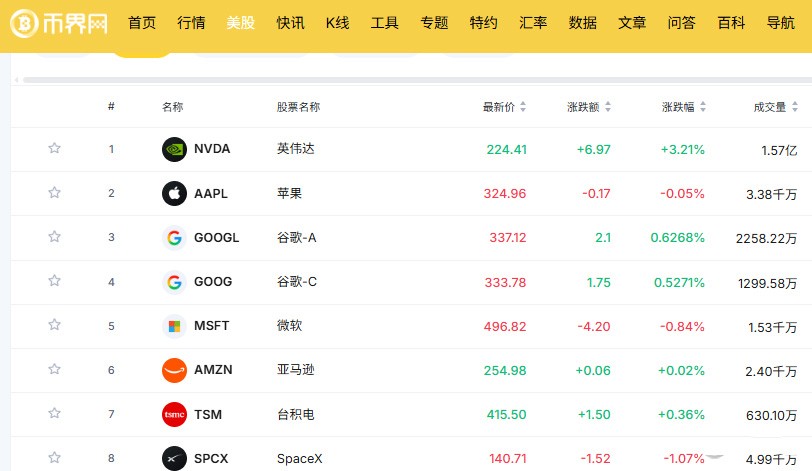Screen dimensions: 812x471
Task: Click the scrollbar's left arrow
Action: coord(17,80)
